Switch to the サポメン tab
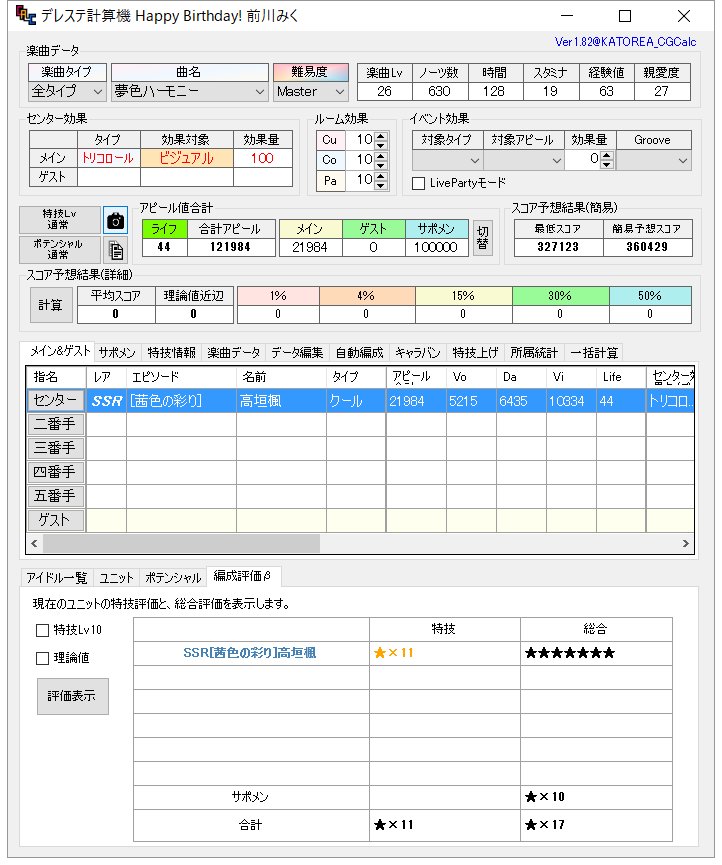The height and width of the screenshot is (865, 722). tap(117, 353)
